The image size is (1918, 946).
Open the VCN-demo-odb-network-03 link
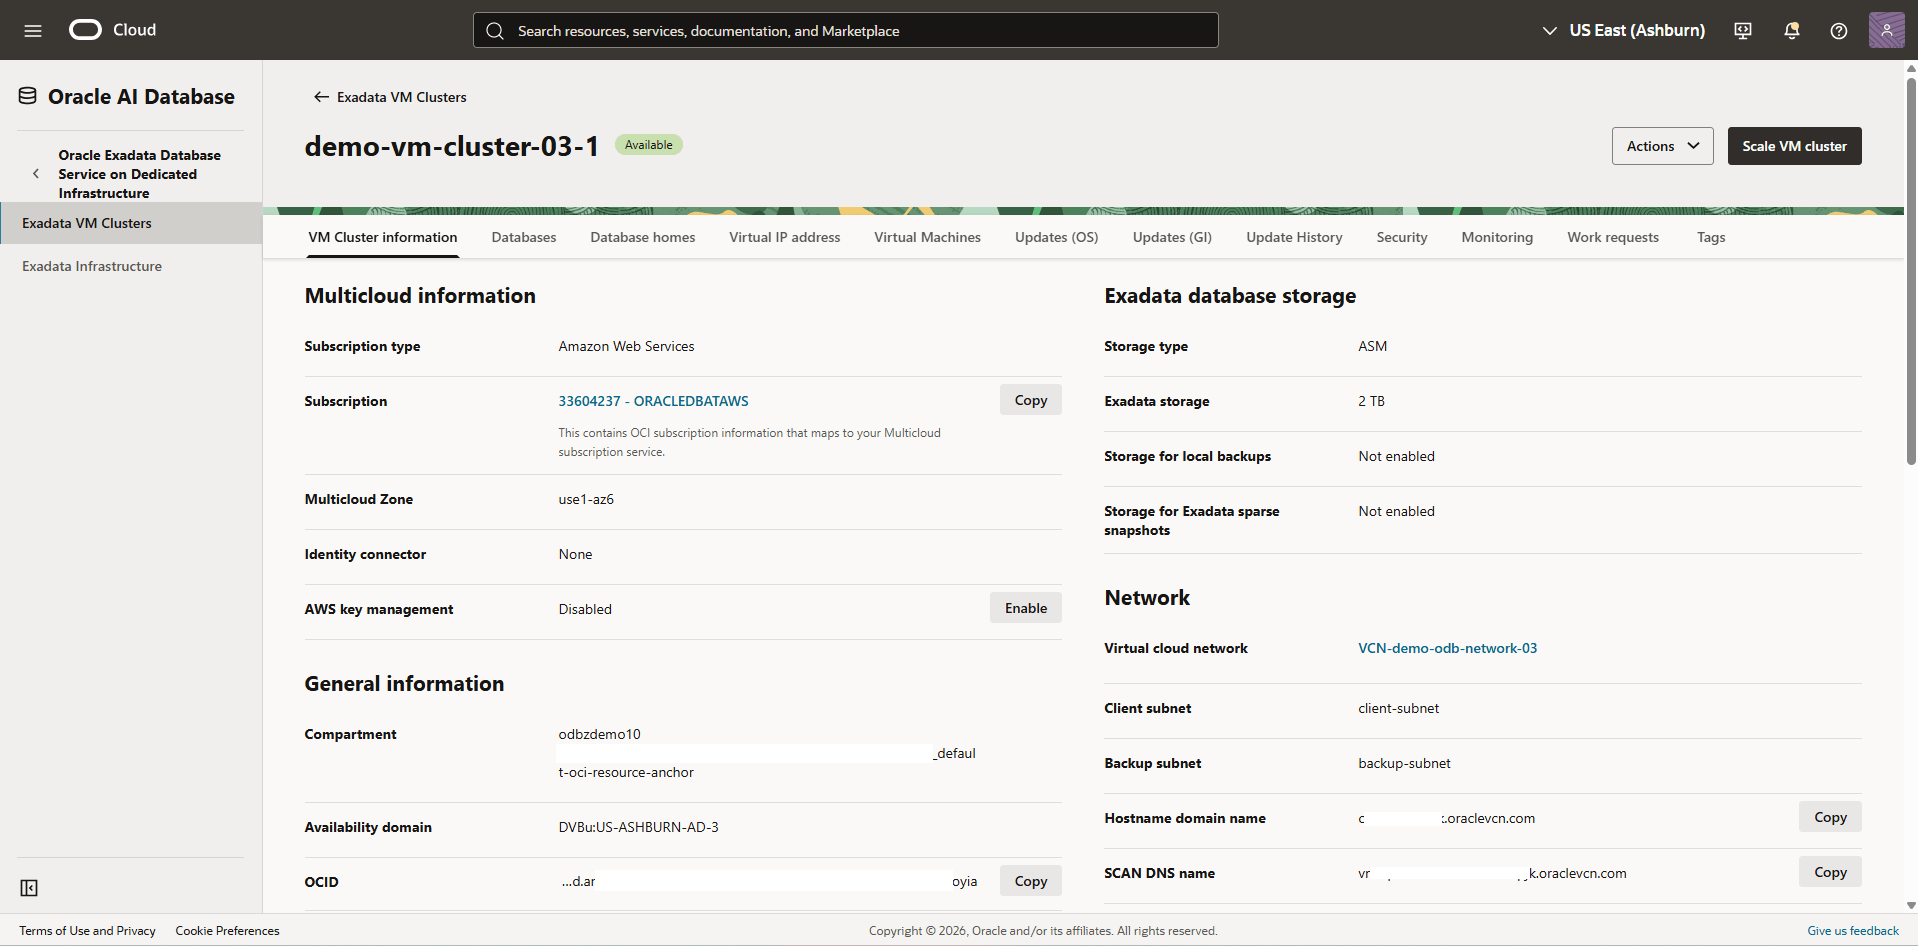coord(1447,648)
